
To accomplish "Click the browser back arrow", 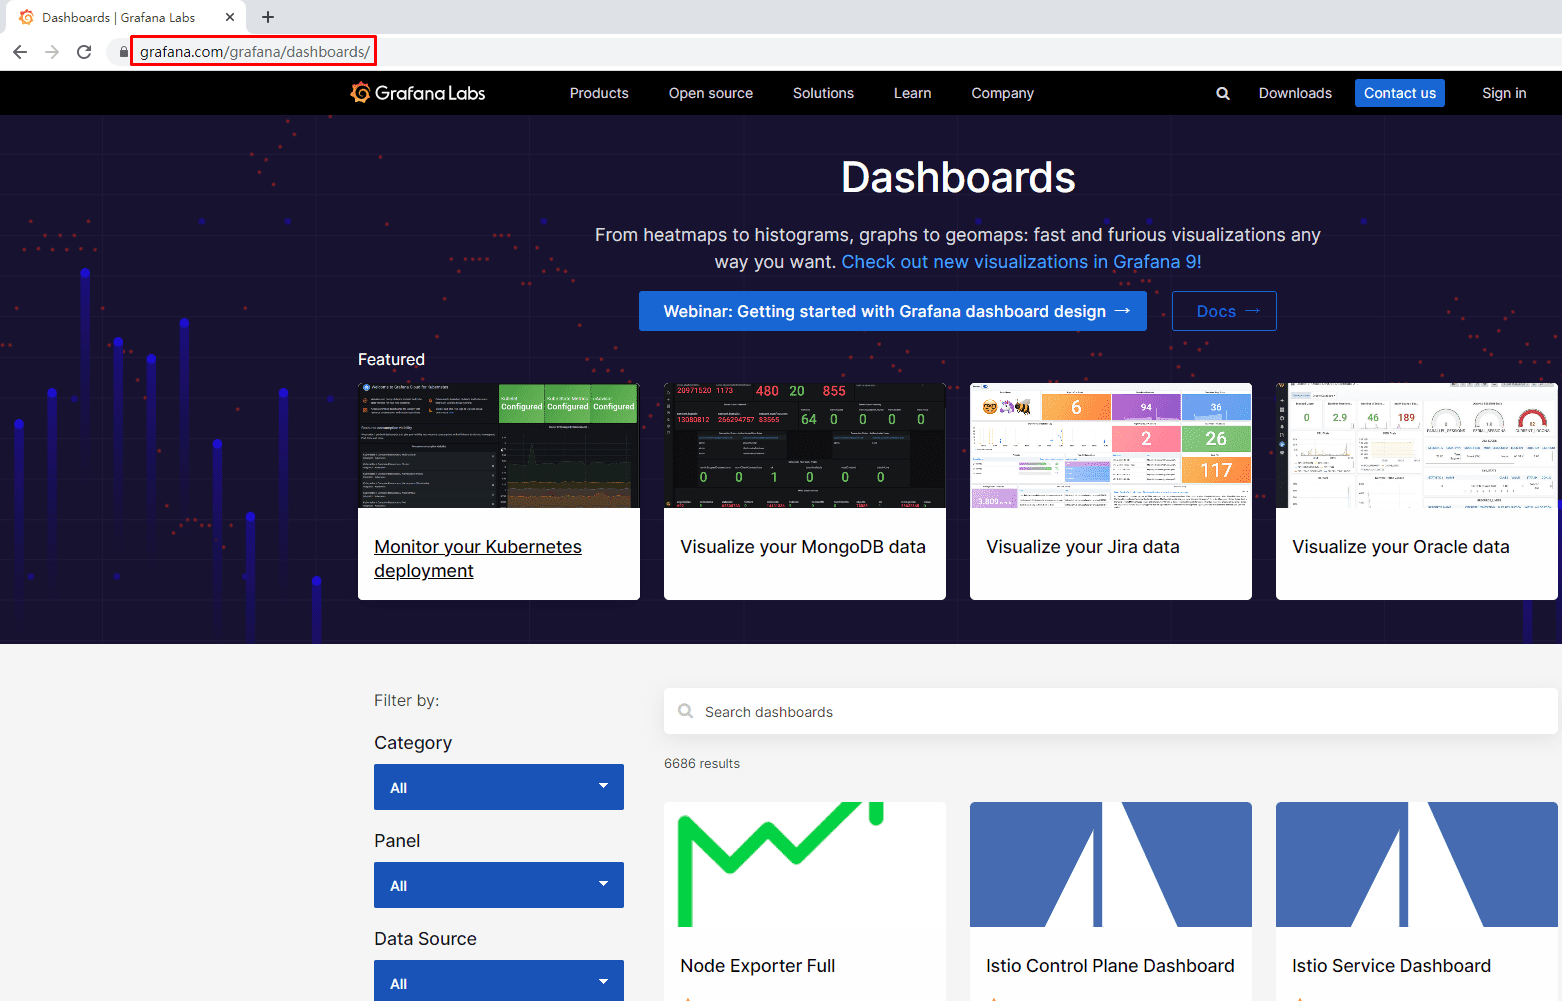I will (x=20, y=52).
